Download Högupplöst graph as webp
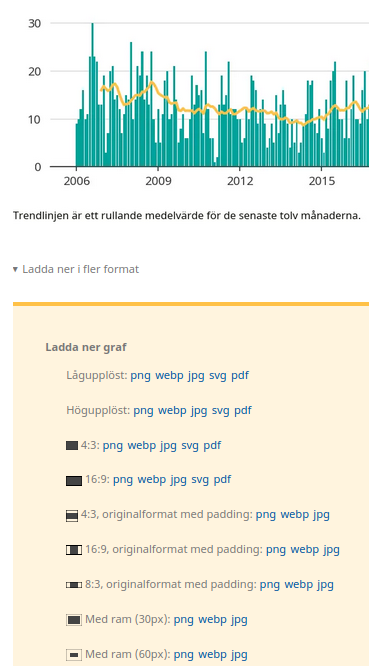This screenshot has height=666, width=369. pyautogui.click(x=172, y=411)
